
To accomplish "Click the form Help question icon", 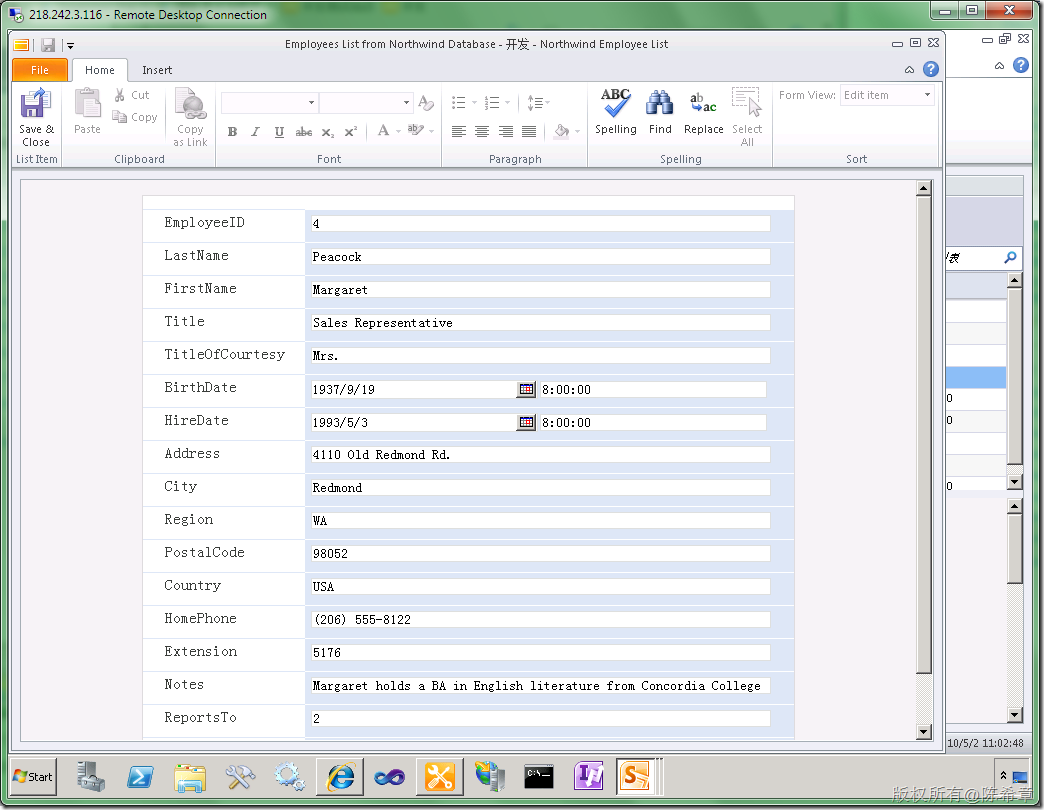I will [931, 69].
